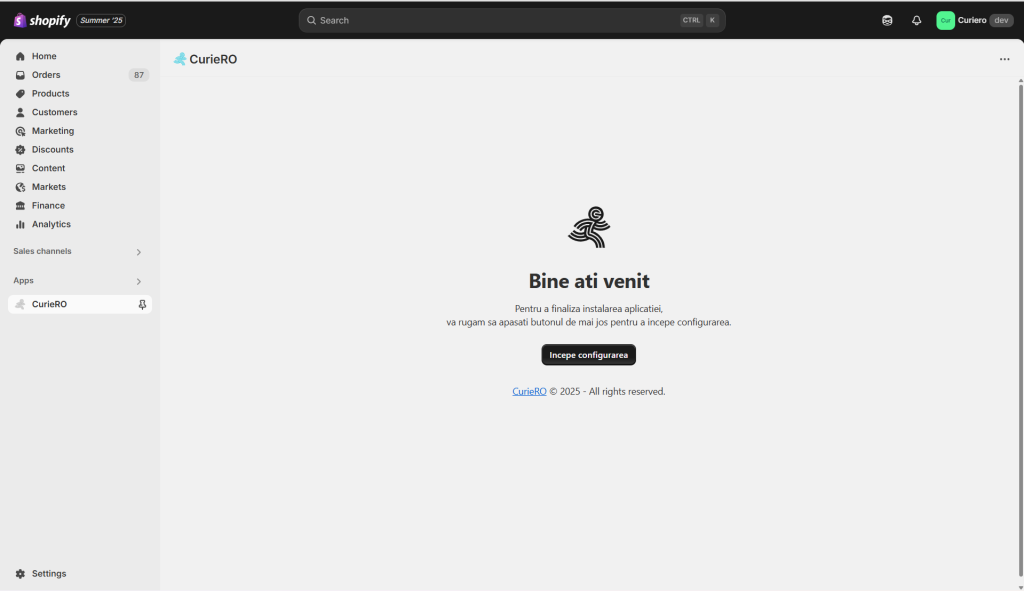The height and width of the screenshot is (591, 1024).
Task: Open Products section
Action: (80, 93)
